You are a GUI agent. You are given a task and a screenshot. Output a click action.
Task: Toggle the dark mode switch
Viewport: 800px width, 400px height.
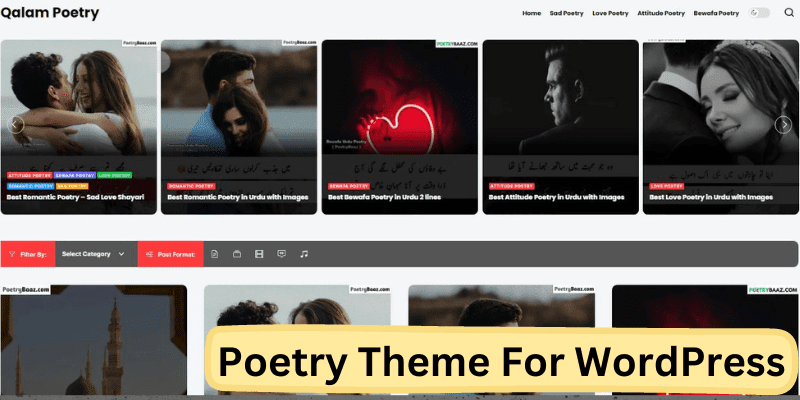759,13
